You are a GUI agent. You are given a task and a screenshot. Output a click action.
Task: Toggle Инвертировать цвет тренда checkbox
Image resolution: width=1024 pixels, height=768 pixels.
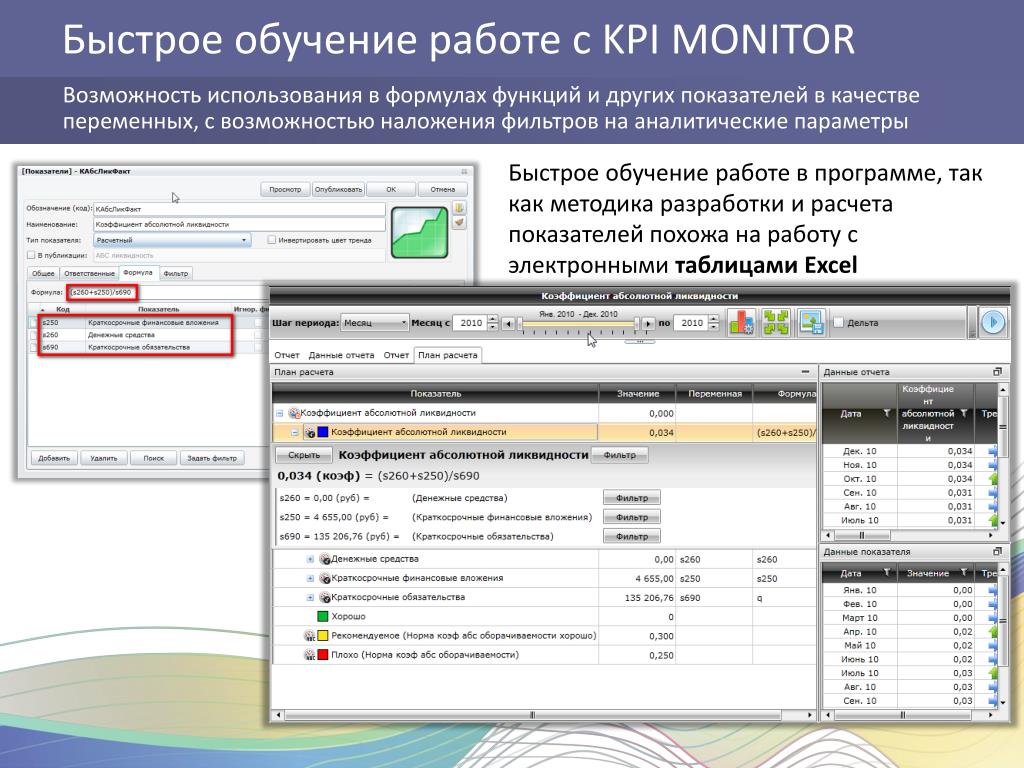(272, 240)
